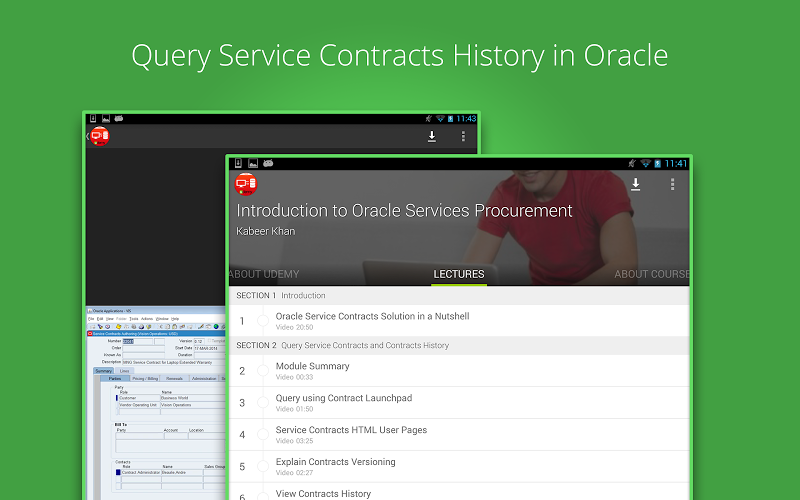Click the globe icon in Oracle toolbar
The width and height of the screenshot is (800, 500).
(x=216, y=327)
